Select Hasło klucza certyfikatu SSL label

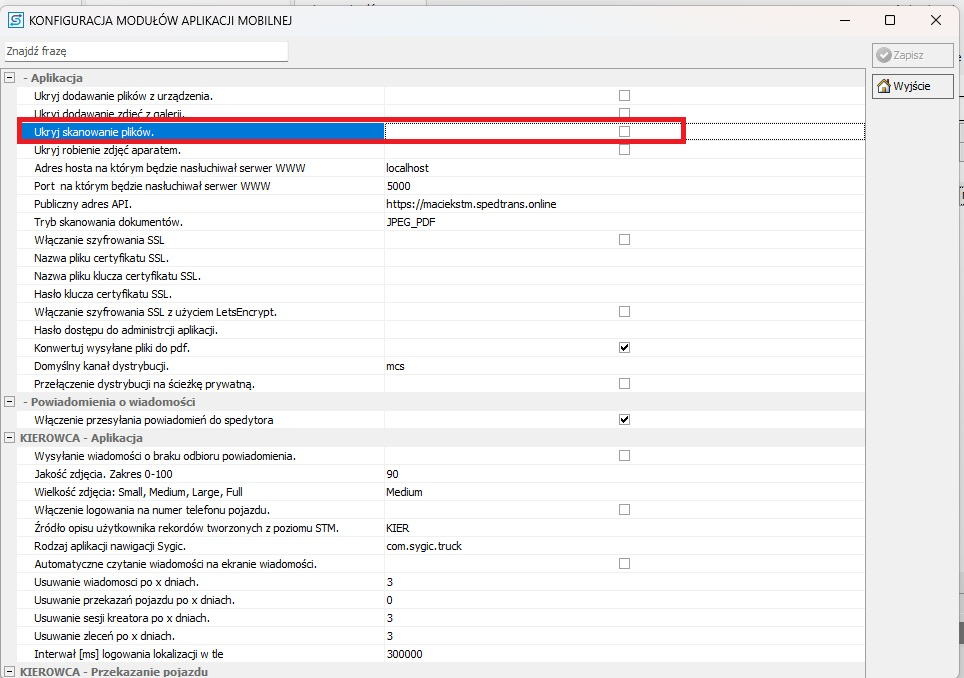click(103, 294)
